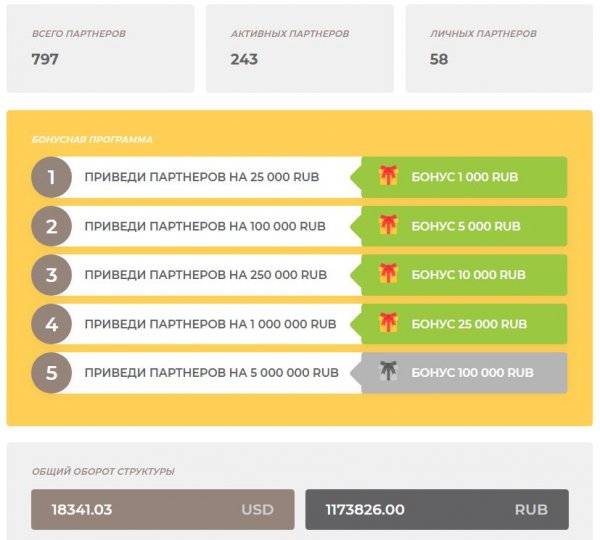Screen dimensions: 600x540
Task: Click ПРИВЕДИ ПАРТНЕРОВ НА 1 000 000 RUB row
Action: pos(210,324)
